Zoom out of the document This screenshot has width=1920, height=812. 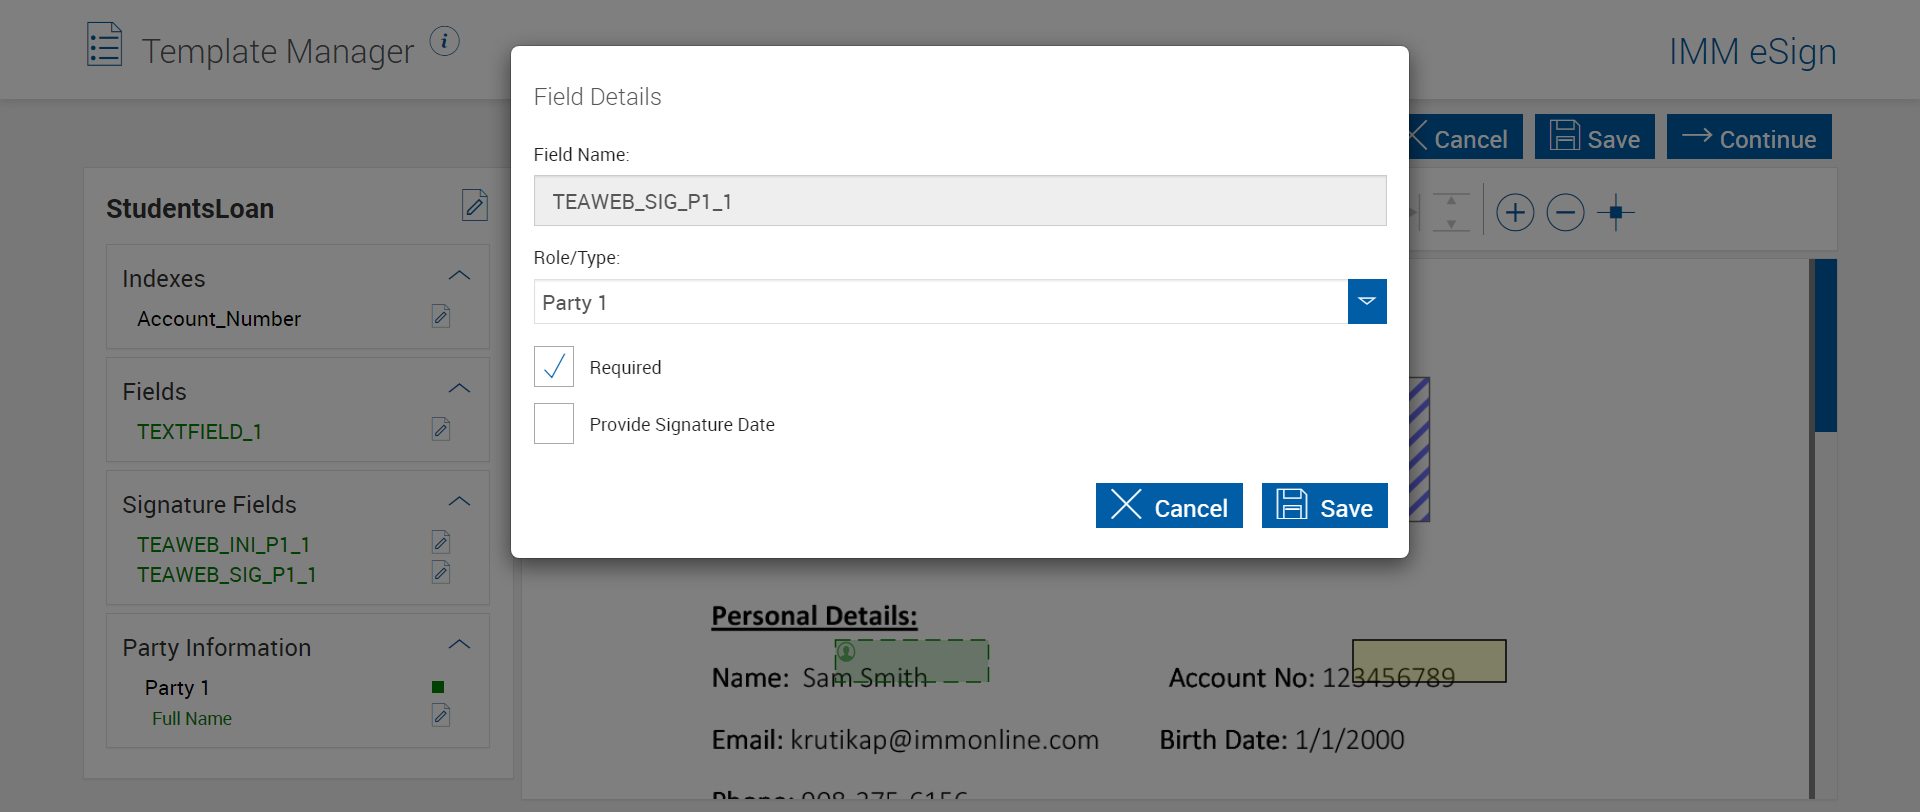click(x=1565, y=212)
